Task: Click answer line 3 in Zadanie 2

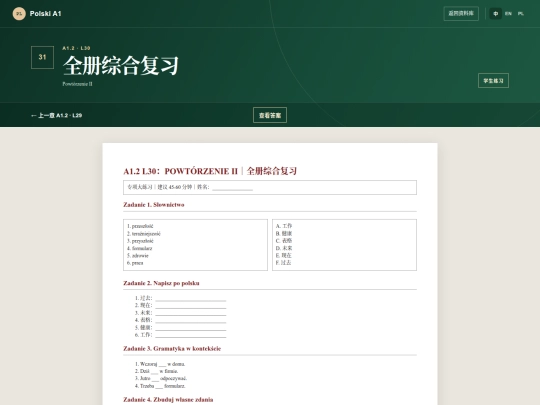Action: pos(191,313)
